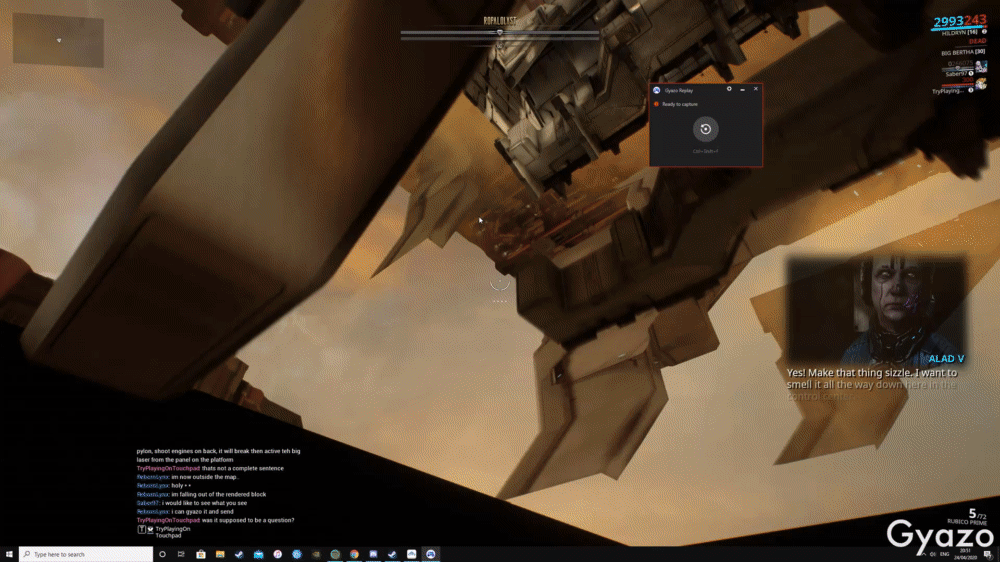Close the Gyazo Replay window
The width and height of the screenshot is (1000, 562).
756,89
